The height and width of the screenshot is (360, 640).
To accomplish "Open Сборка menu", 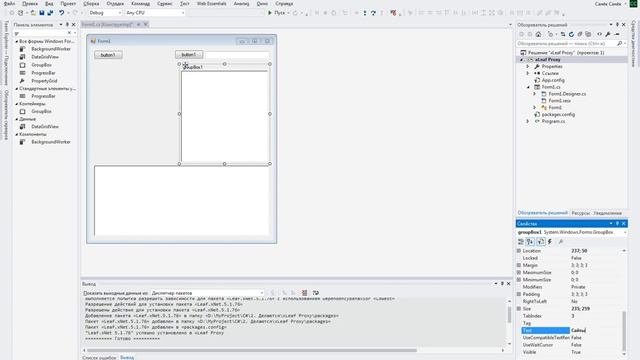I will pyautogui.click(x=91, y=4).
